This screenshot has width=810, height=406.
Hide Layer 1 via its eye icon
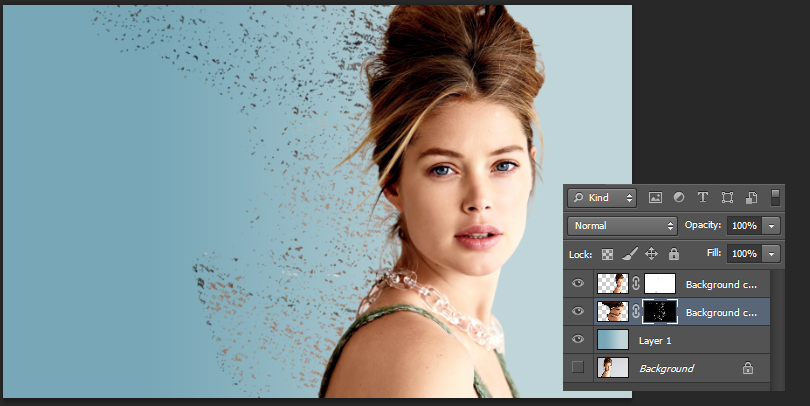tap(578, 339)
